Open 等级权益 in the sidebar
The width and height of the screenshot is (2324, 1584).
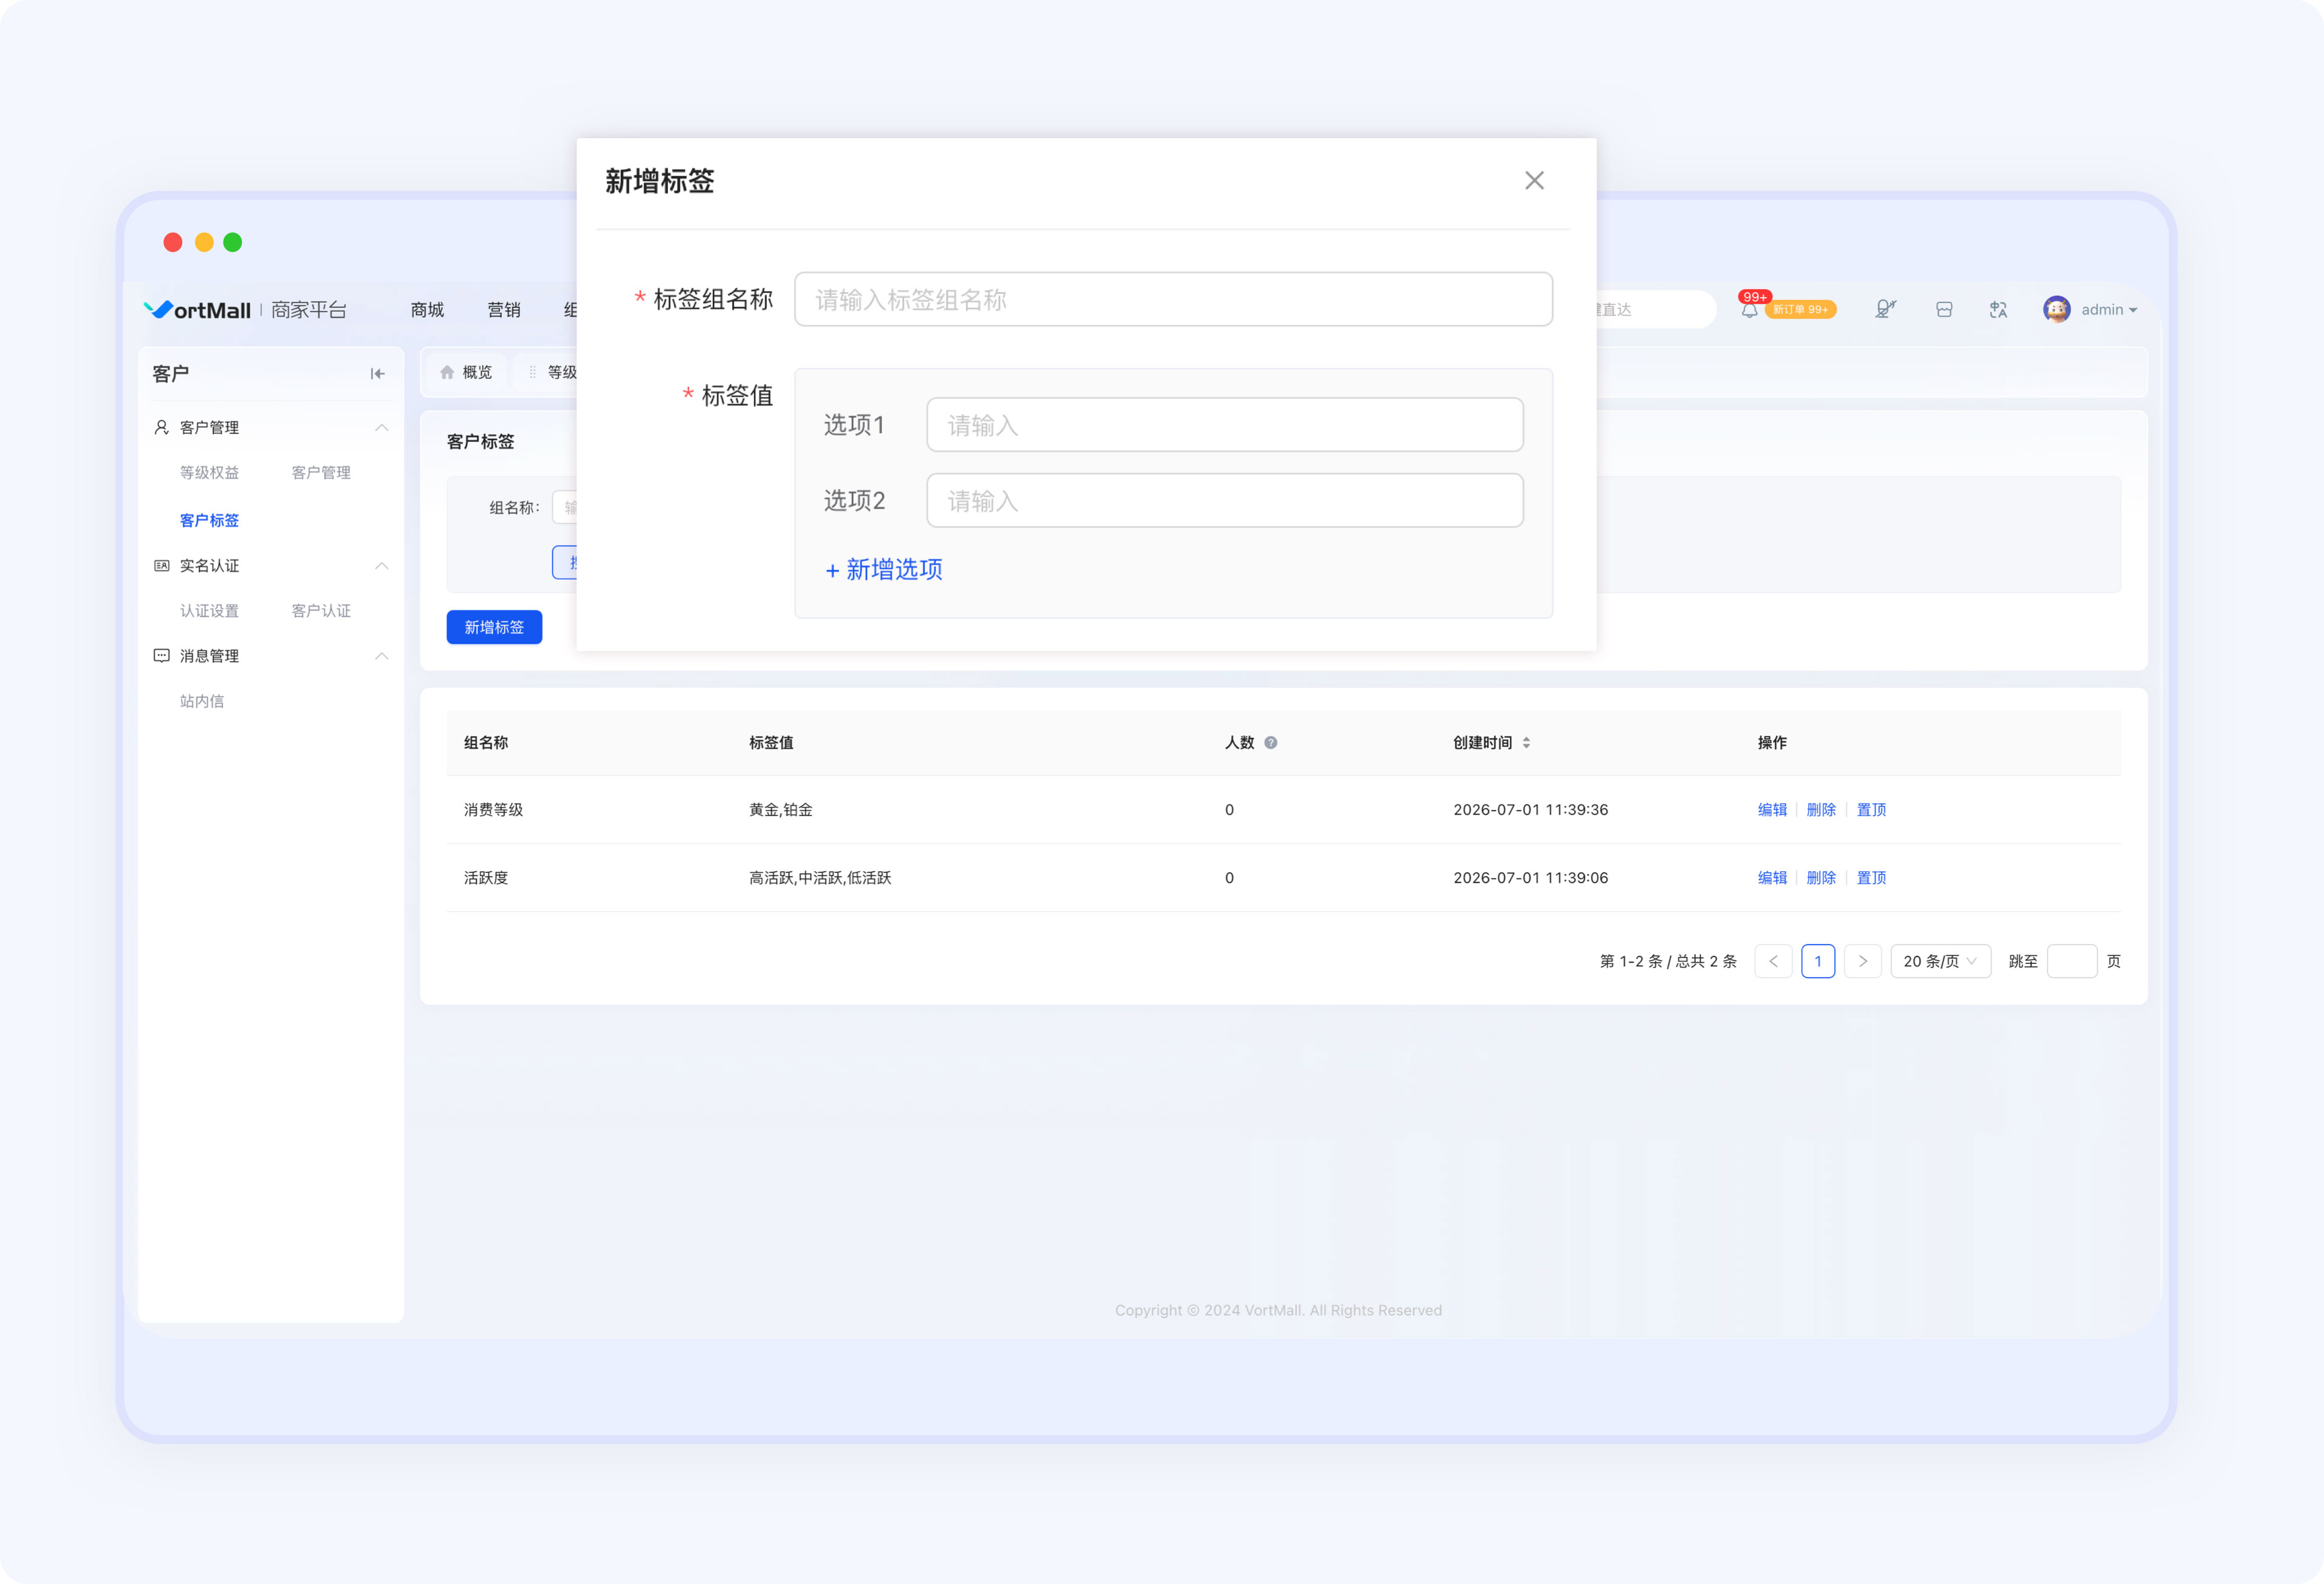tap(209, 472)
